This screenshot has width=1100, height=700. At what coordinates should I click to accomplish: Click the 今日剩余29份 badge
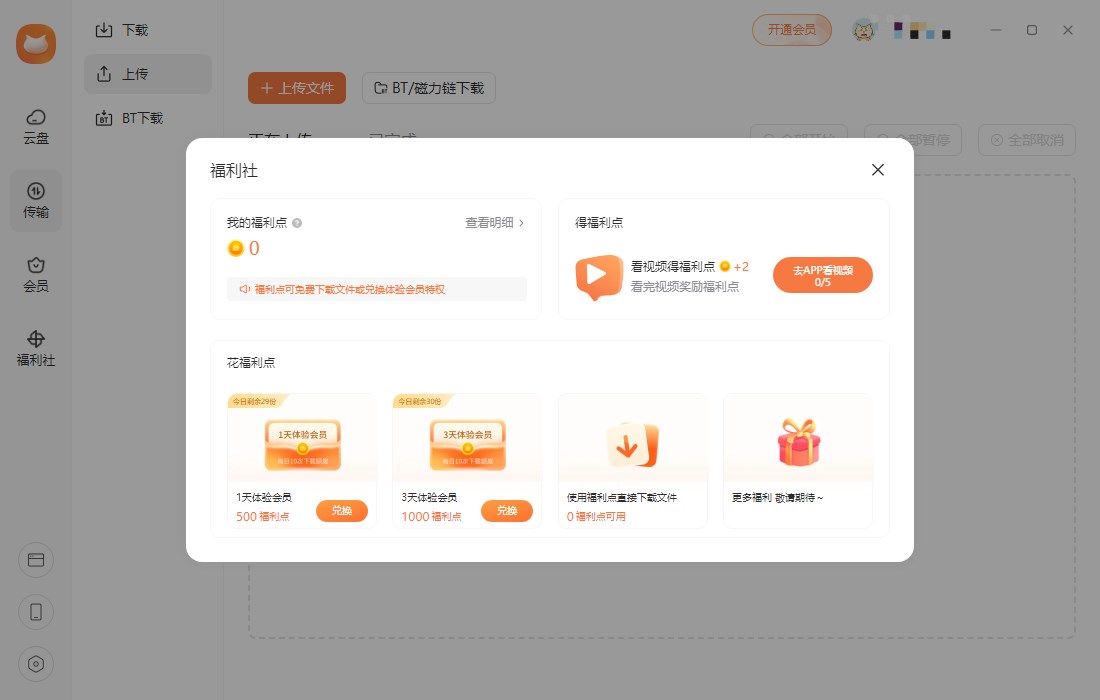(255, 401)
